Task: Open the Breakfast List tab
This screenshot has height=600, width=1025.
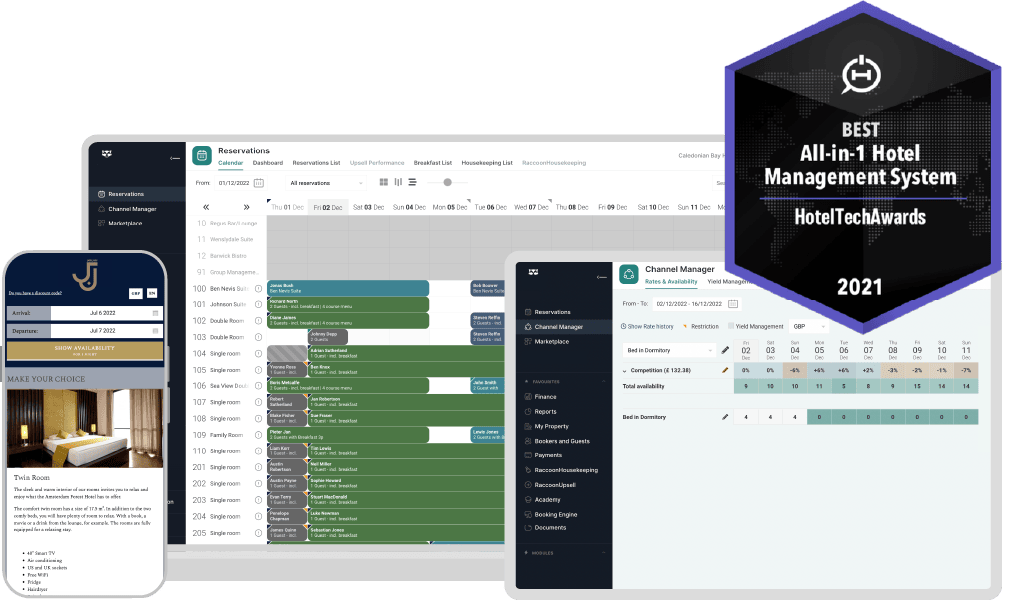Action: point(433,163)
